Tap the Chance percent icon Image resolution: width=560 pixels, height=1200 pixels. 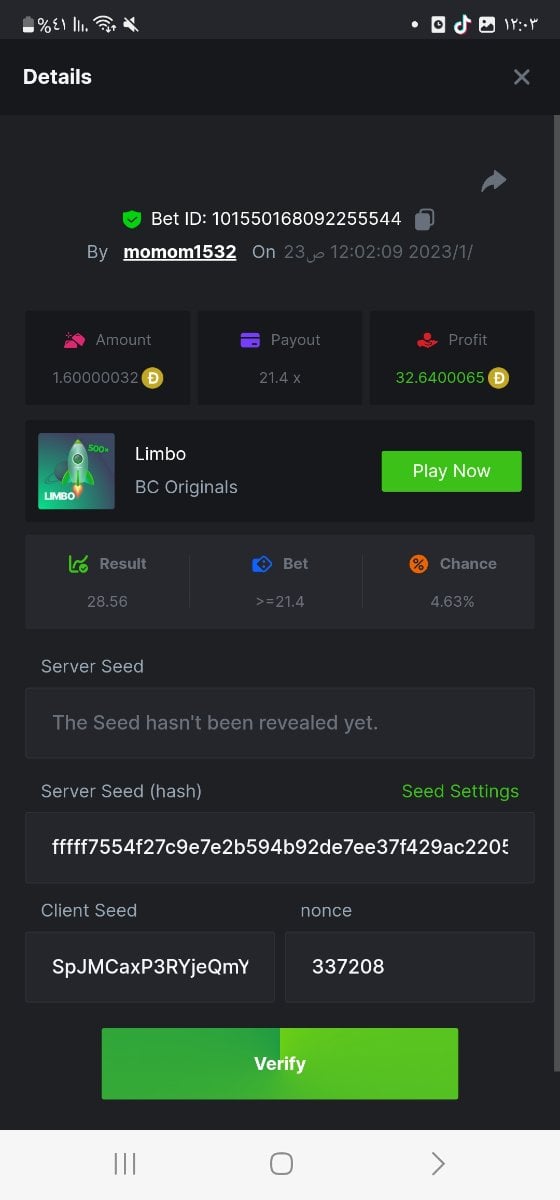coord(419,564)
